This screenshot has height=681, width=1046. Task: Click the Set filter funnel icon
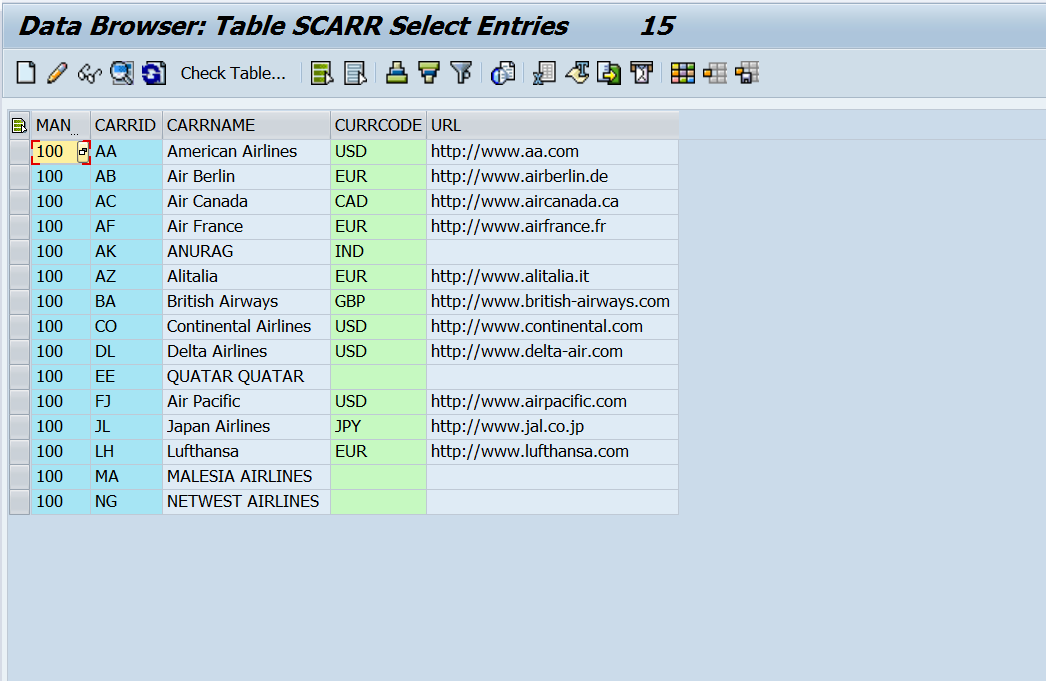pos(461,72)
